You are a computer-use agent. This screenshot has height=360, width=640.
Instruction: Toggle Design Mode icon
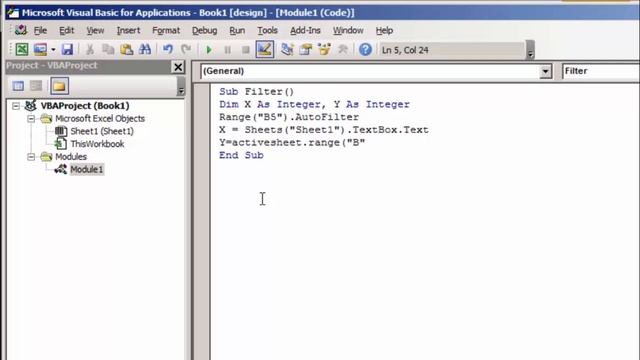coord(264,49)
